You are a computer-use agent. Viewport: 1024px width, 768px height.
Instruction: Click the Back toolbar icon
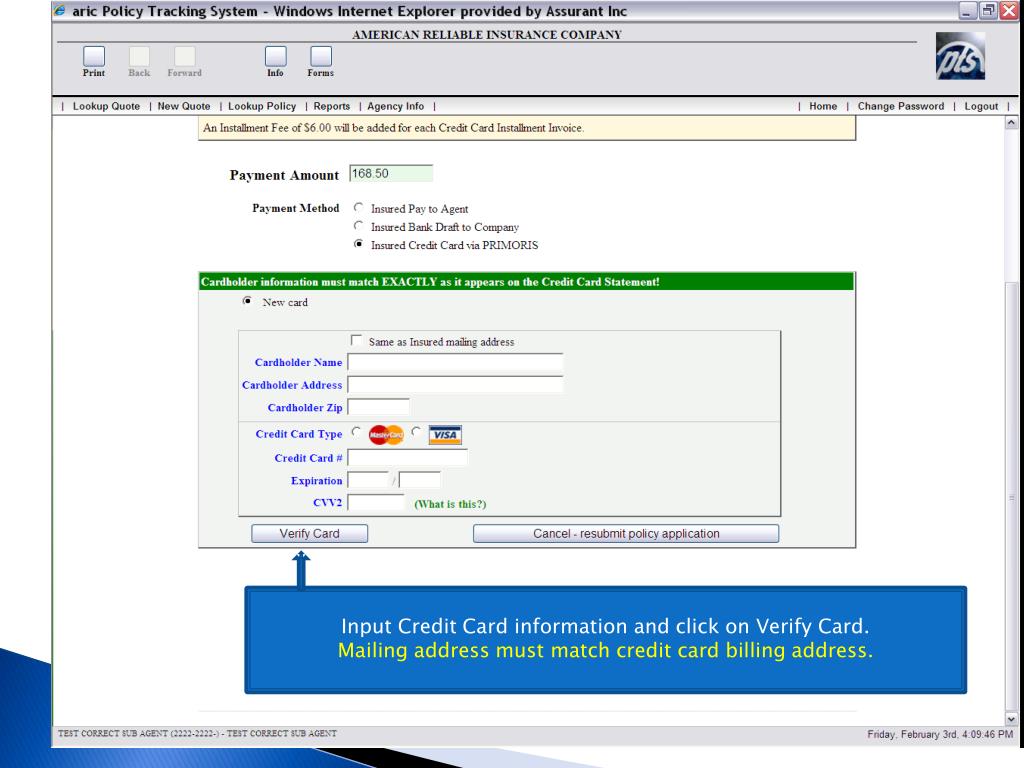coord(139,57)
